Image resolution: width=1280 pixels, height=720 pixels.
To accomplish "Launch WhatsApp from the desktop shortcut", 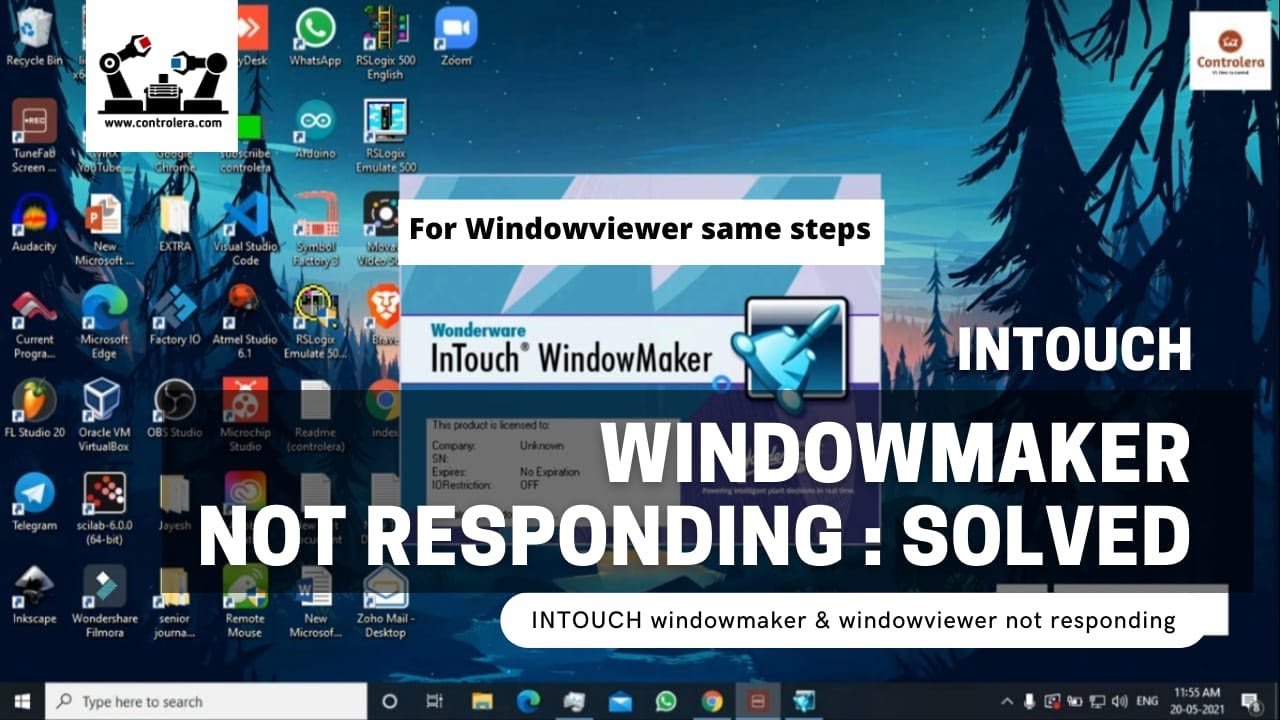I will click(315, 38).
